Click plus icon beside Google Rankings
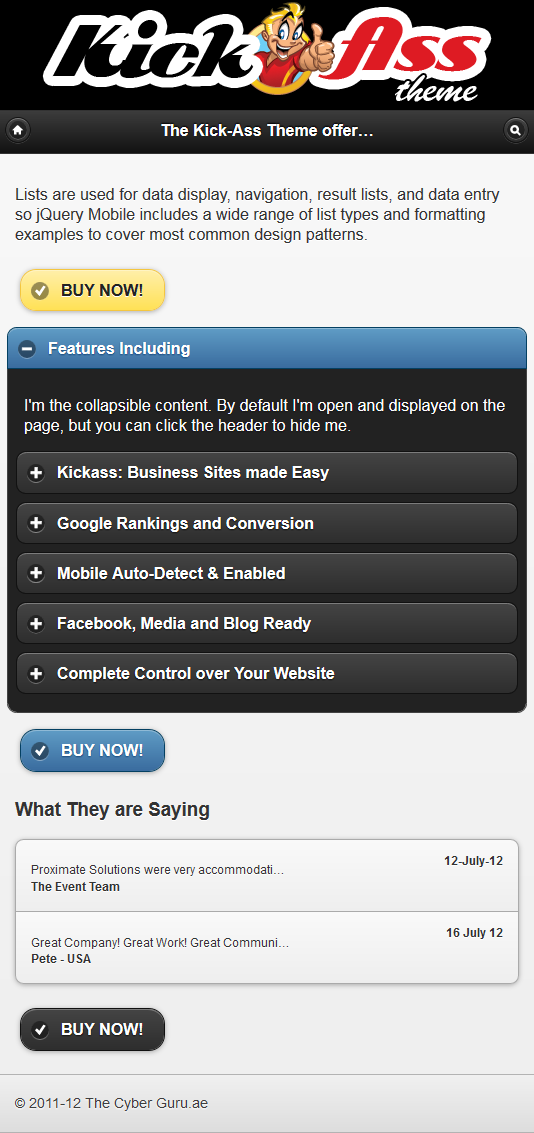This screenshot has width=534, height=1133. pyautogui.click(x=36, y=523)
